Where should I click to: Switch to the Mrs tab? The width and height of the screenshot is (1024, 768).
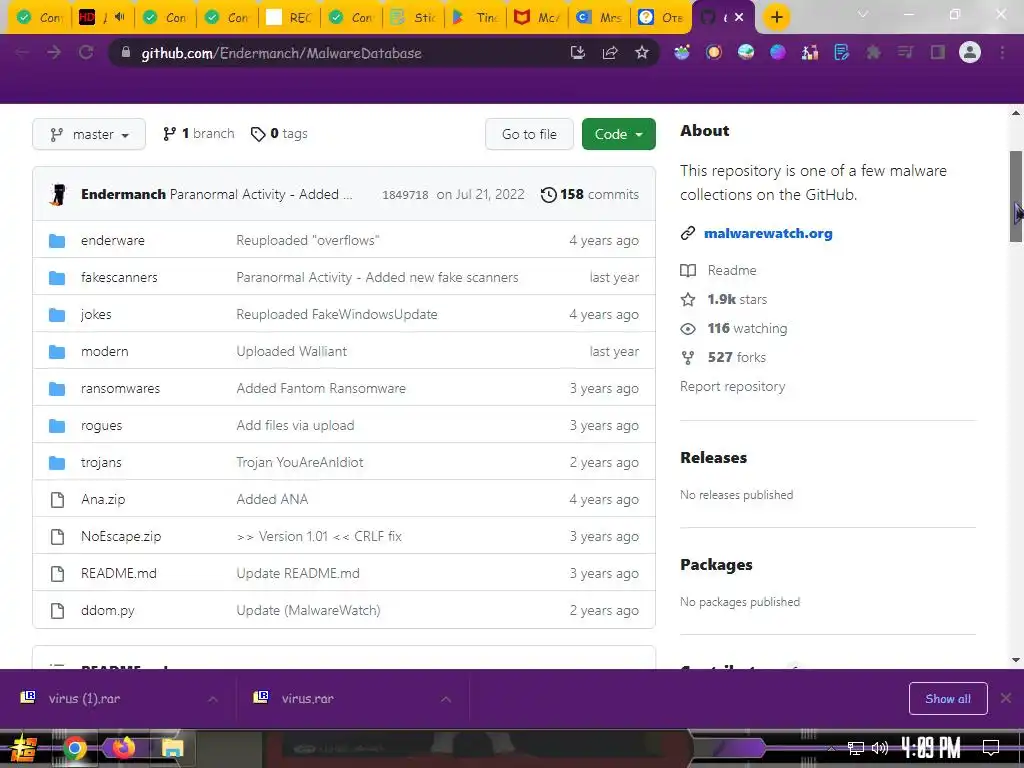click(600, 17)
